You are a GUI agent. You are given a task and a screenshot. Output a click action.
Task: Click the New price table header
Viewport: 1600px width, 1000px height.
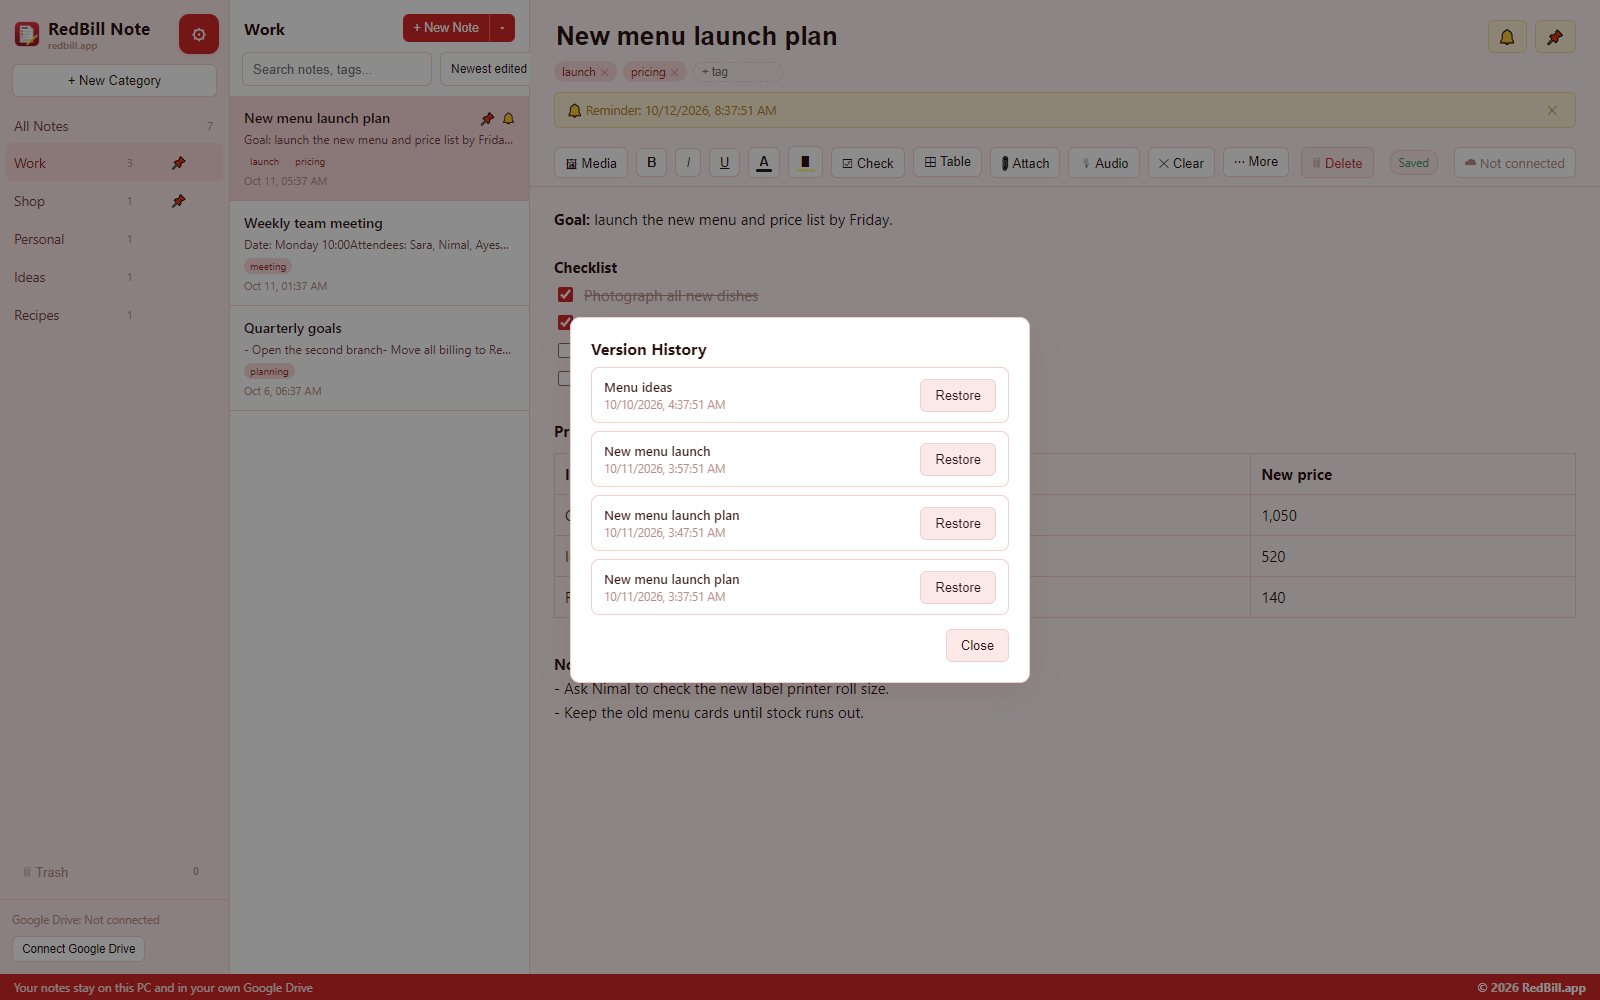[1413, 475]
